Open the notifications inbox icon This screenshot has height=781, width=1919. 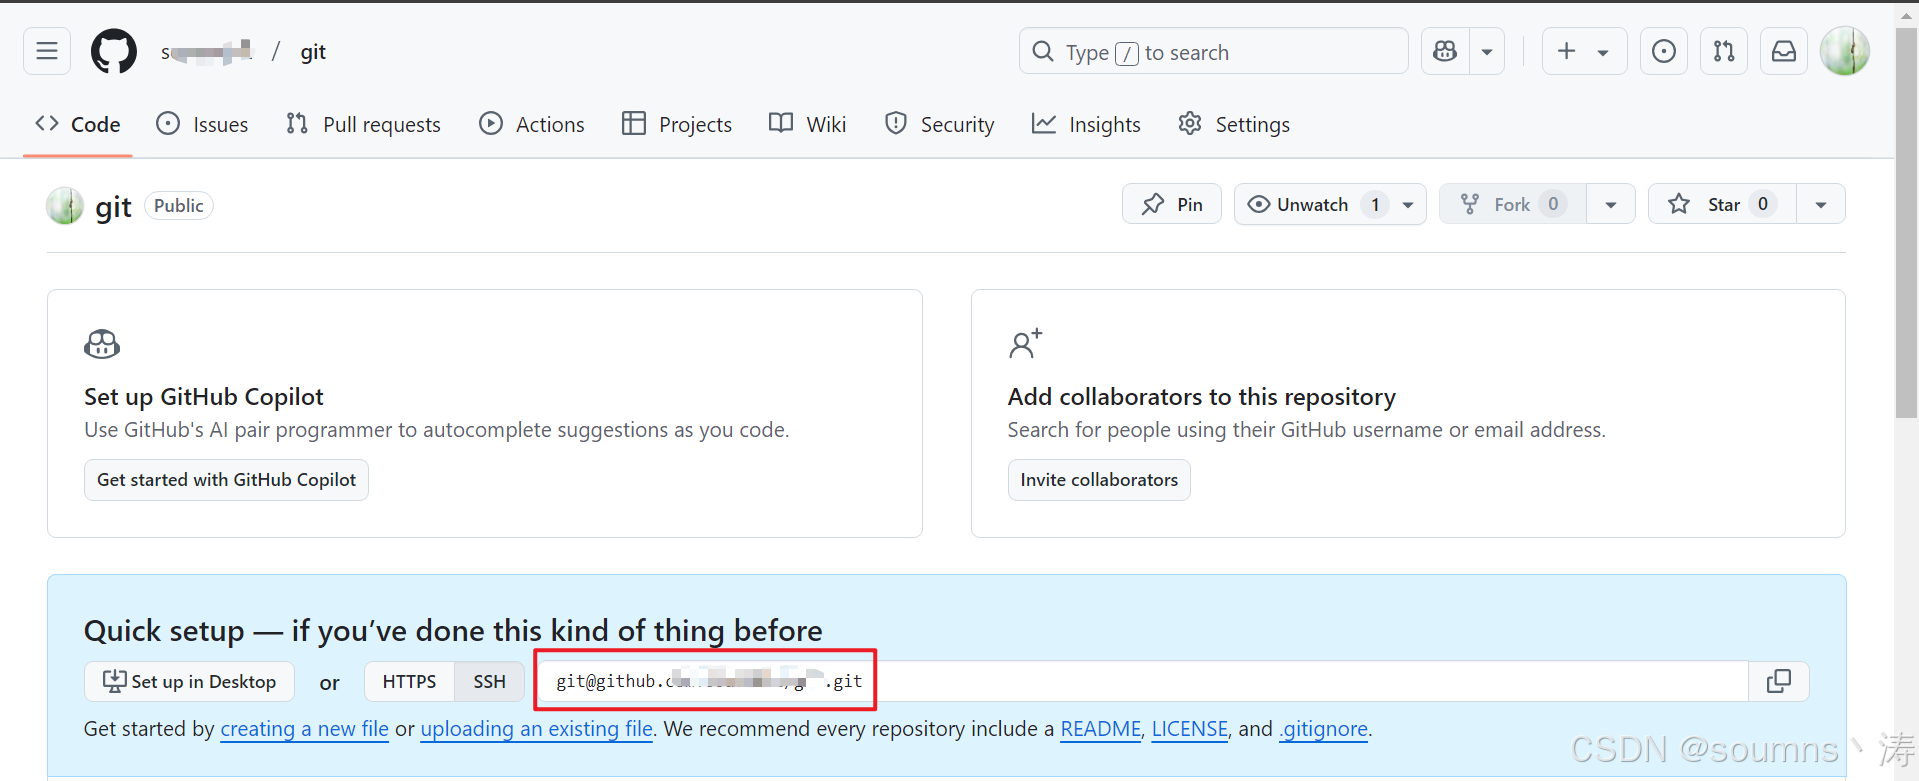coord(1784,51)
